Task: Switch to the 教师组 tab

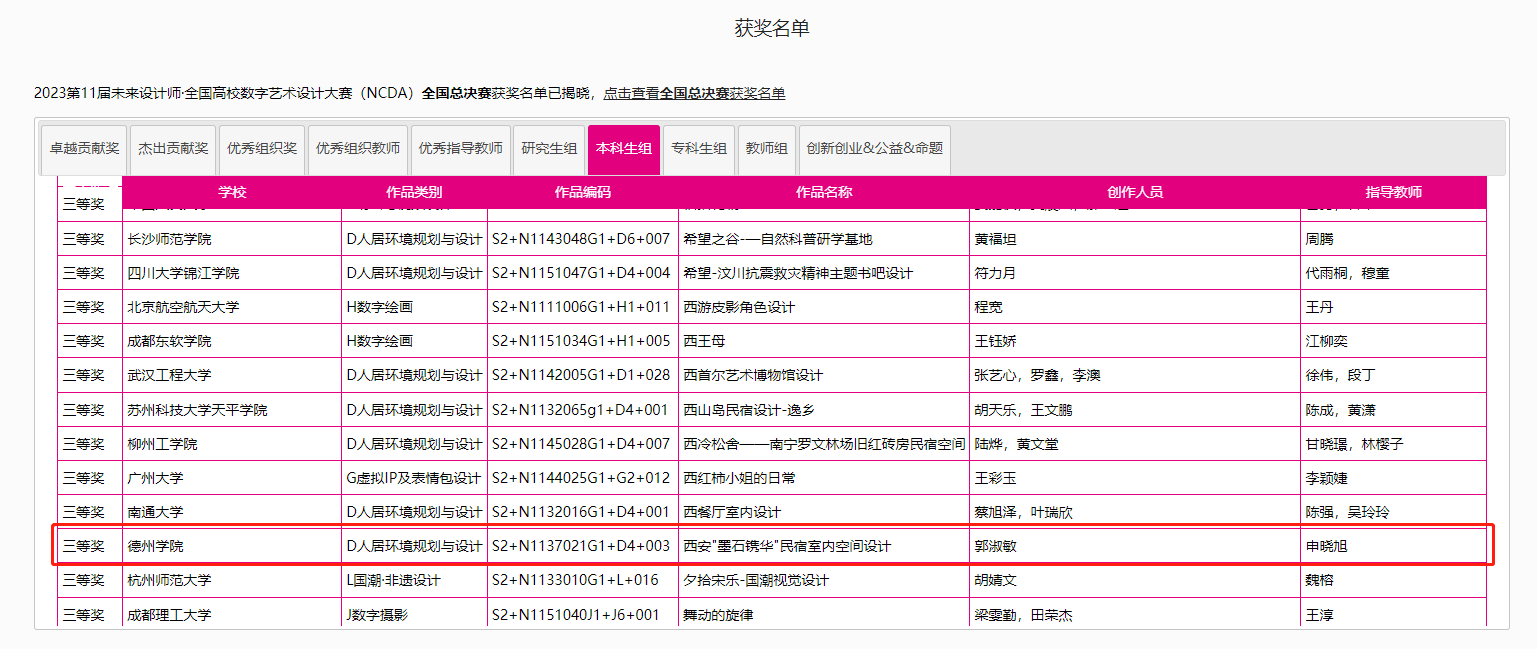Action: 767,148
